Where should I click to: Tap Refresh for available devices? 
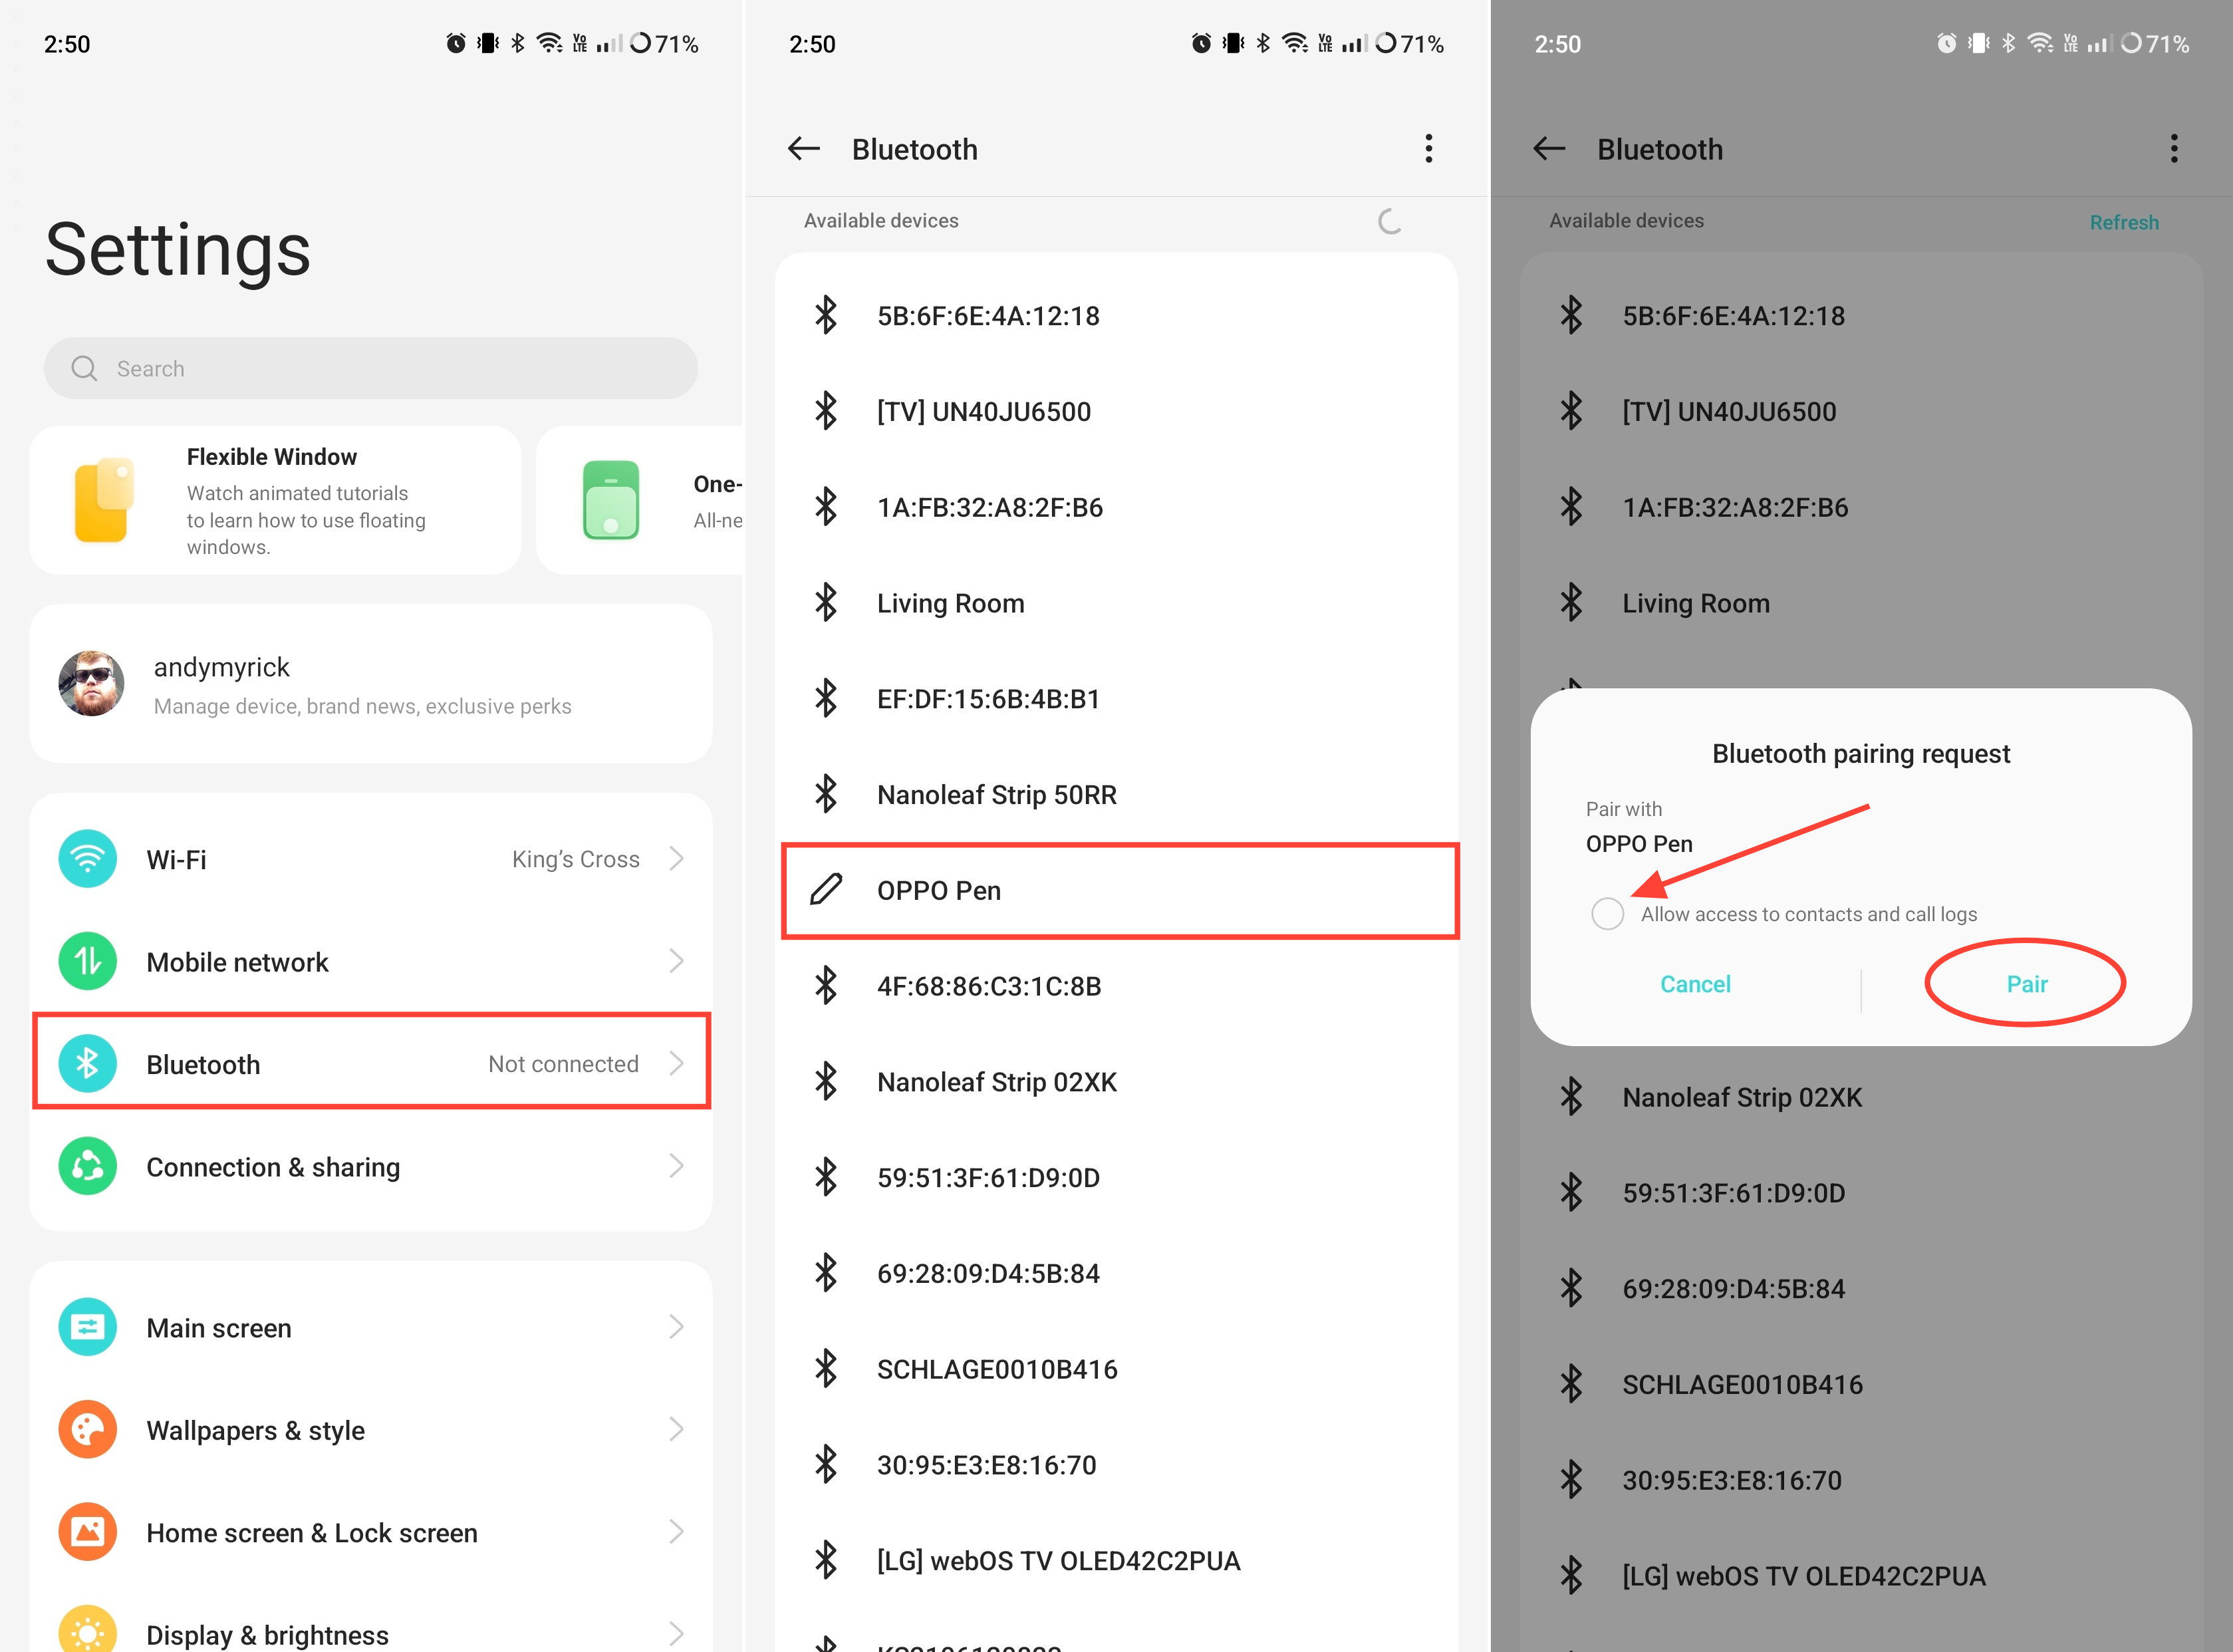[x=2124, y=222]
